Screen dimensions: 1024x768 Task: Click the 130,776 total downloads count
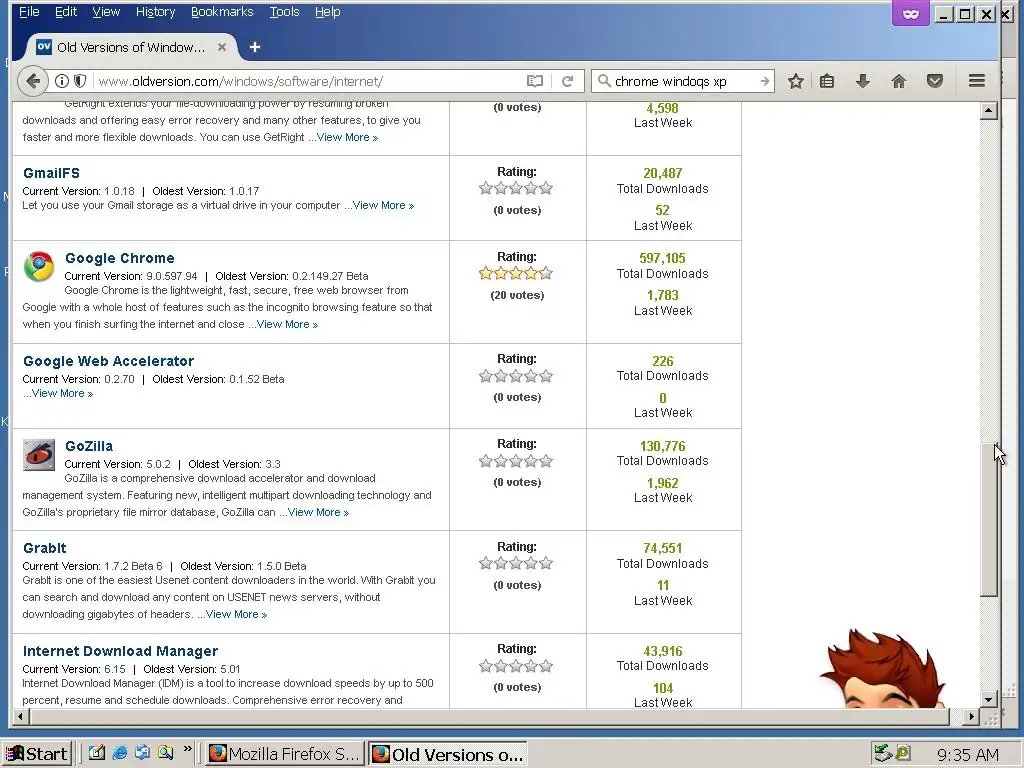pyautogui.click(x=662, y=446)
